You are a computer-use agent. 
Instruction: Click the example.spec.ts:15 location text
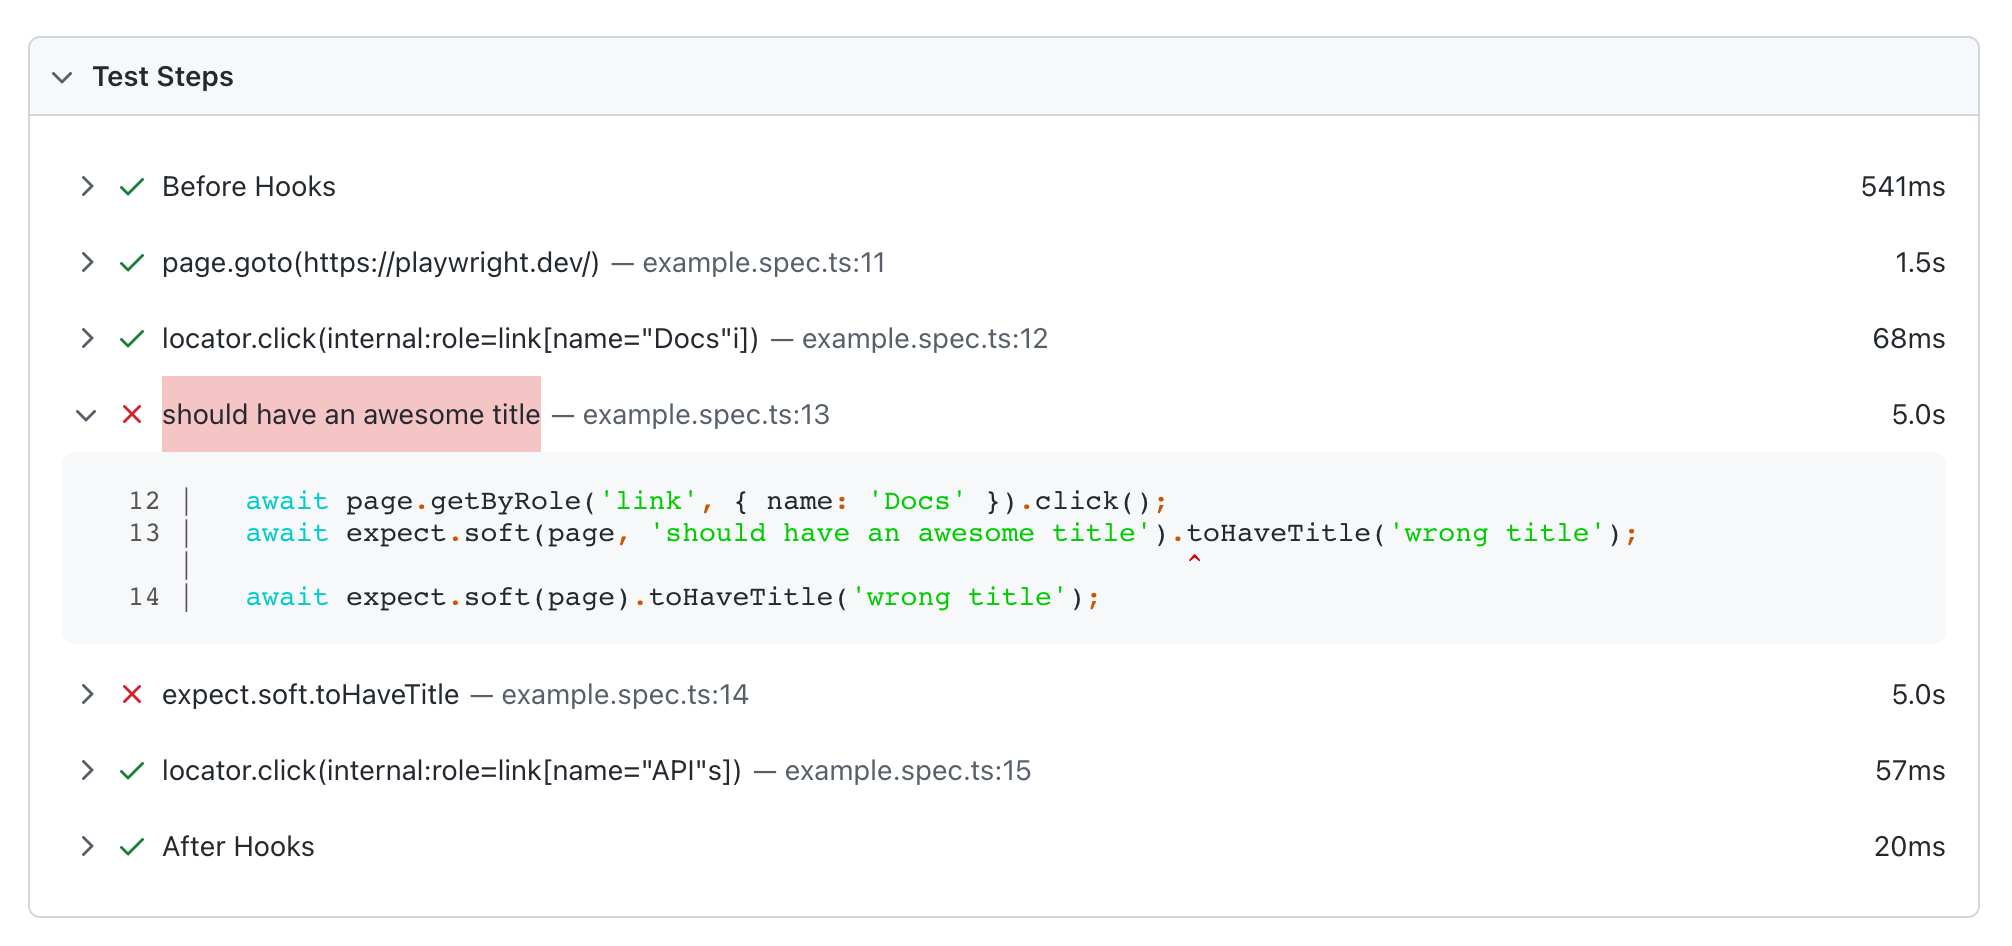[908, 771]
